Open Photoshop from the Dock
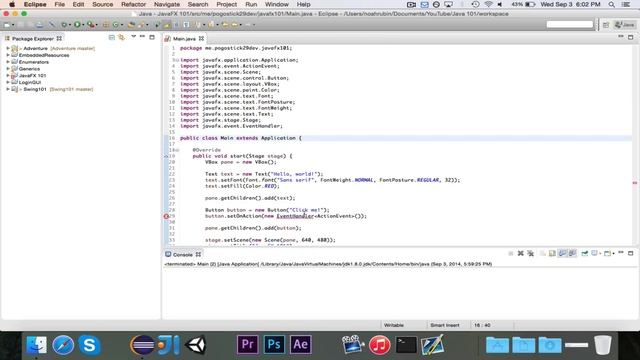Screen dimensions: 640x360 (x=274, y=344)
